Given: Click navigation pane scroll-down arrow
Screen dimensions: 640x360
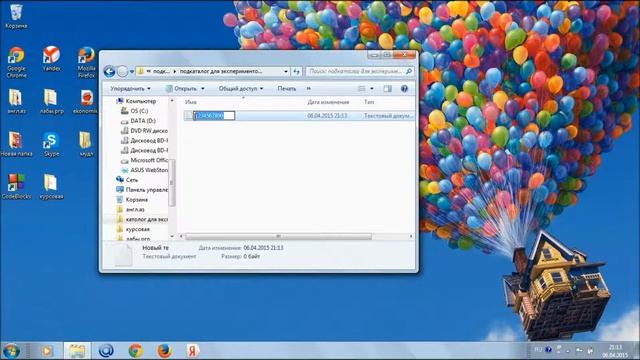Looking at the screenshot, I should point(172,236).
